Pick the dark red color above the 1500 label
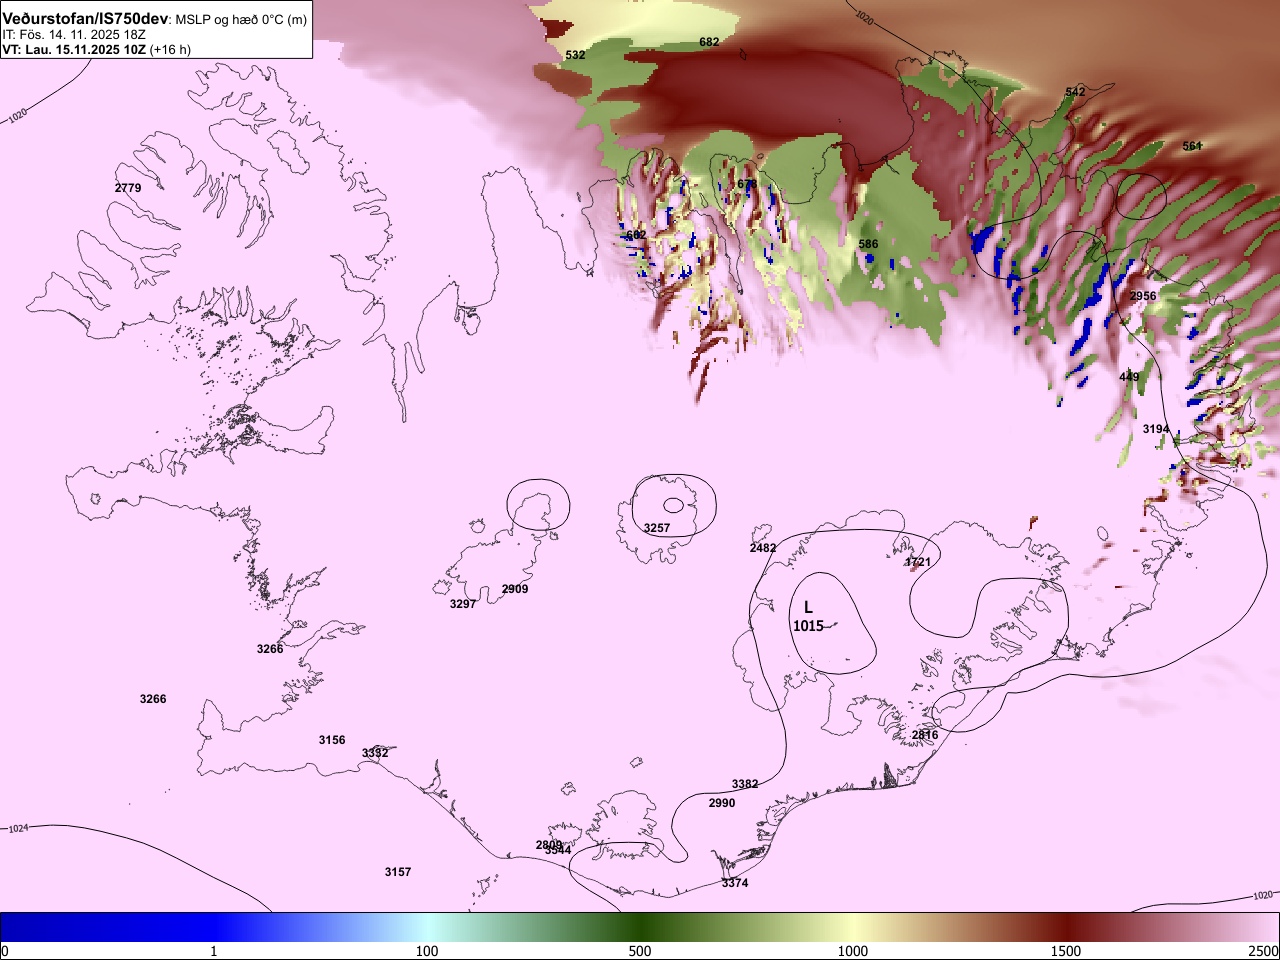 click(x=1066, y=927)
